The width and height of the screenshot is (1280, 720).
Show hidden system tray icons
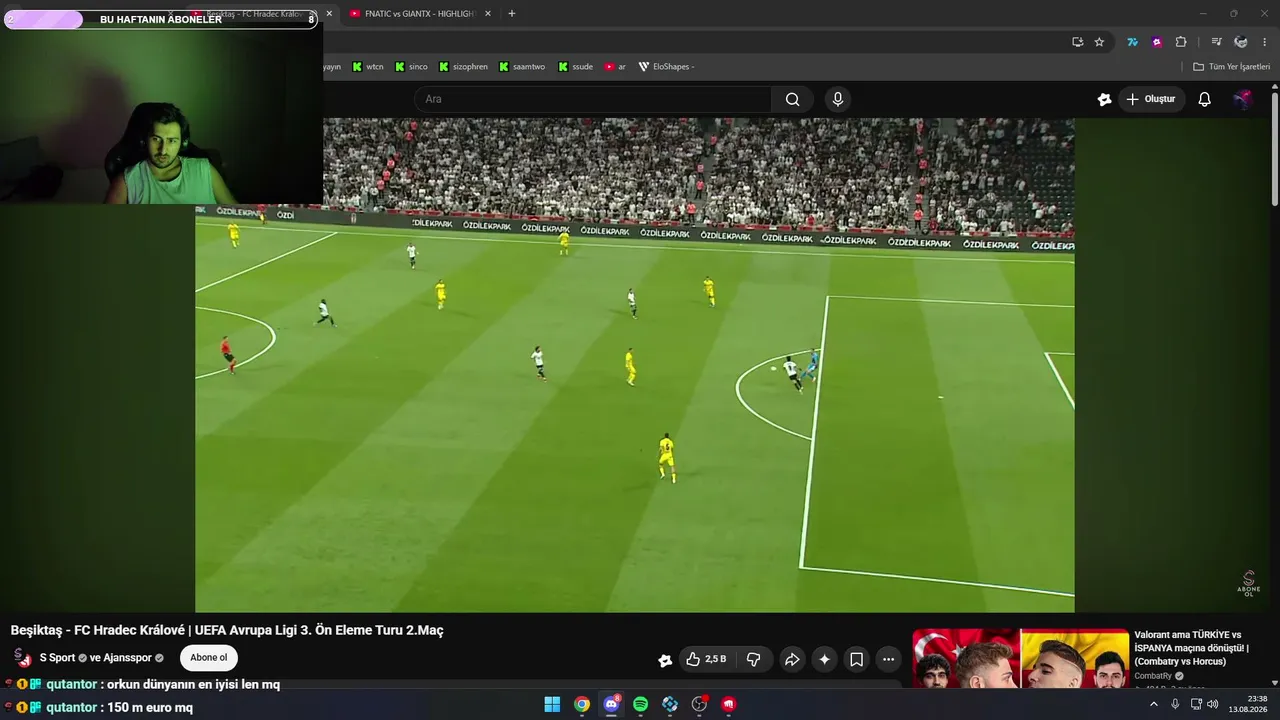pyautogui.click(x=1153, y=704)
